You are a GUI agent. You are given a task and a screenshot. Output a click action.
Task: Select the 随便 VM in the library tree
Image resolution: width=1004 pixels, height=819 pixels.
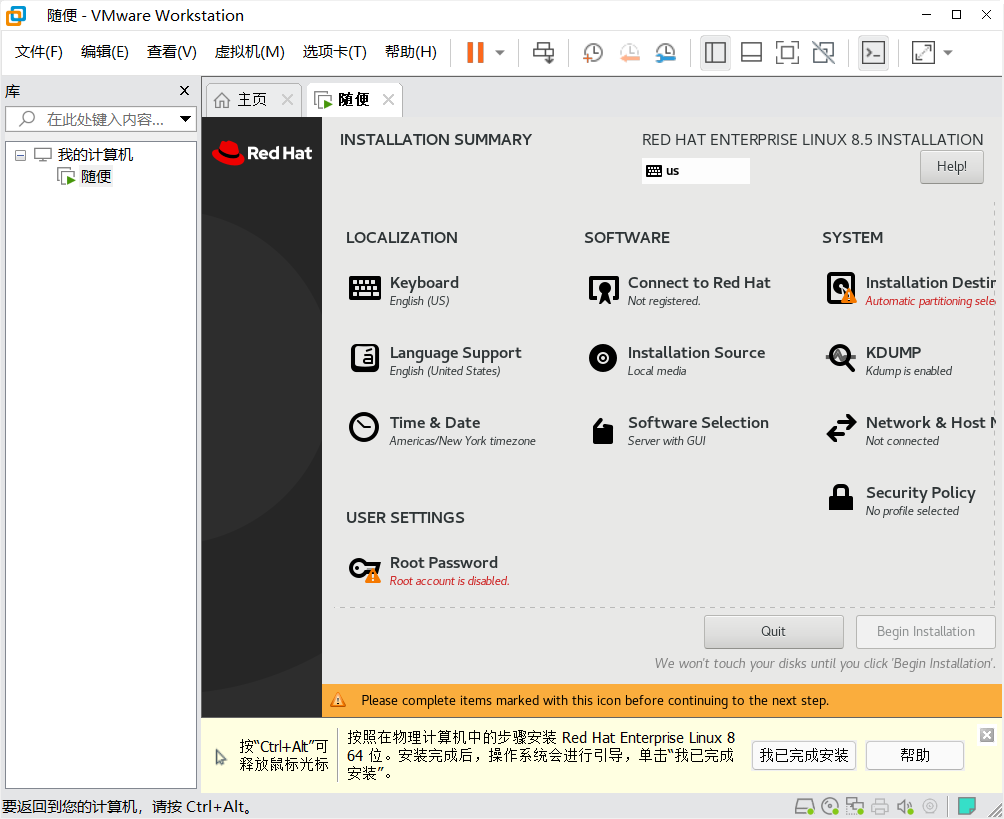tap(96, 176)
